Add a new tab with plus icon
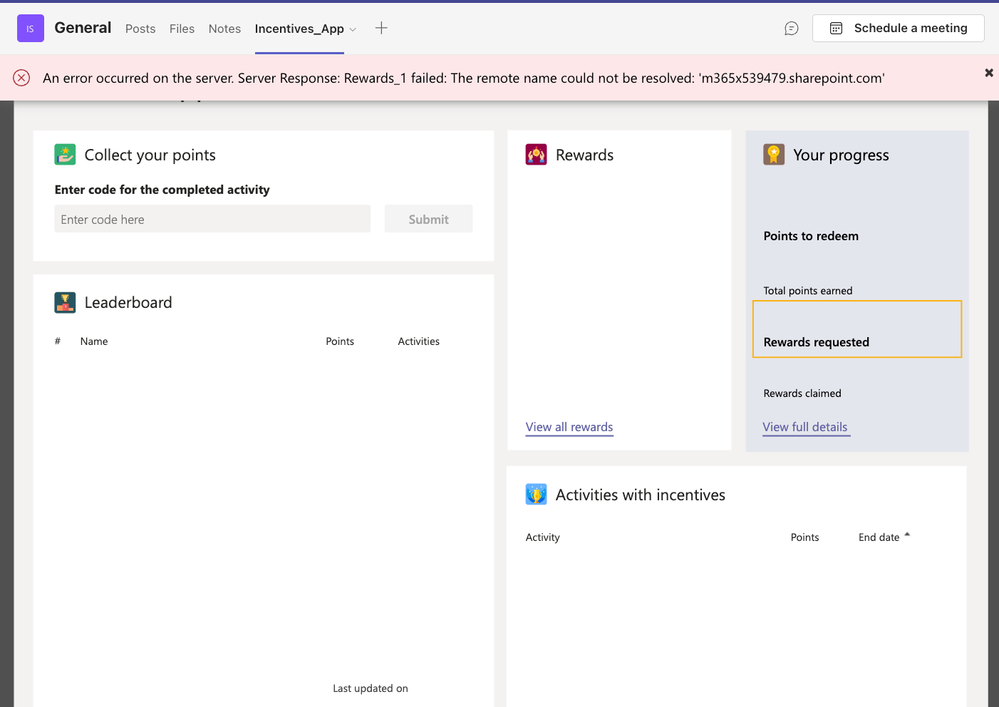The width and height of the screenshot is (999, 707). 381,28
